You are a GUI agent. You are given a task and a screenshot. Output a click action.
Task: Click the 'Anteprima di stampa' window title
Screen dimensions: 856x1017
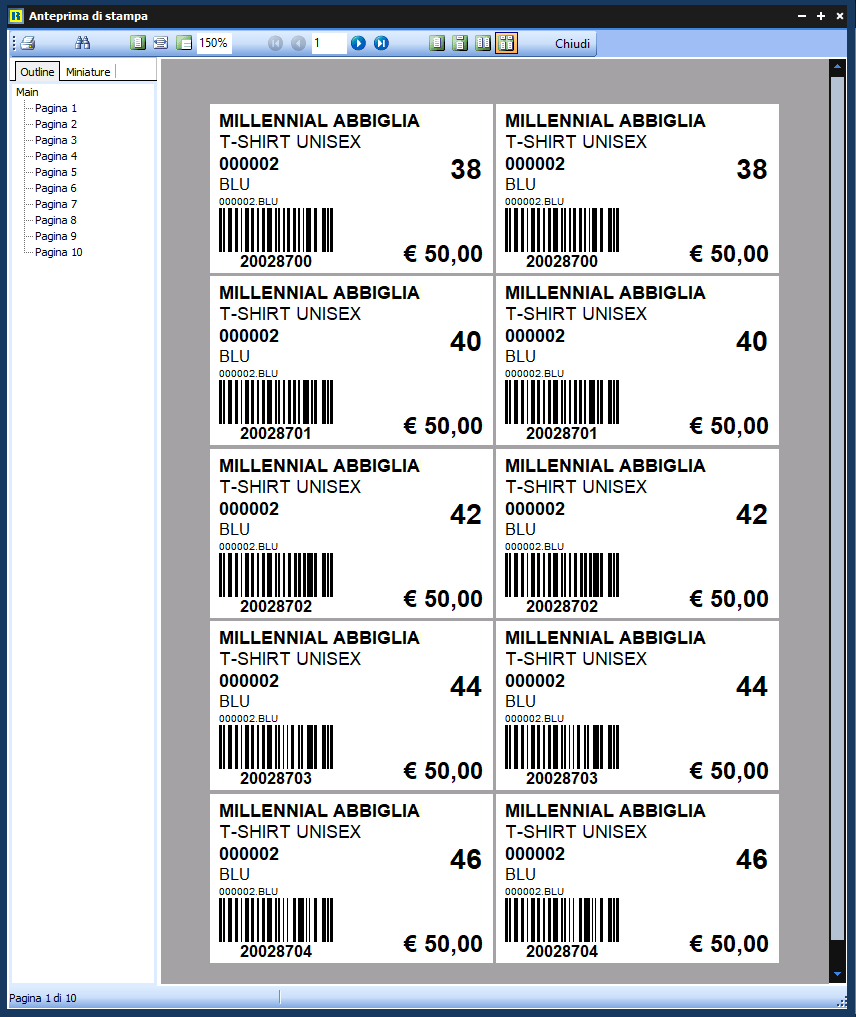click(88, 16)
